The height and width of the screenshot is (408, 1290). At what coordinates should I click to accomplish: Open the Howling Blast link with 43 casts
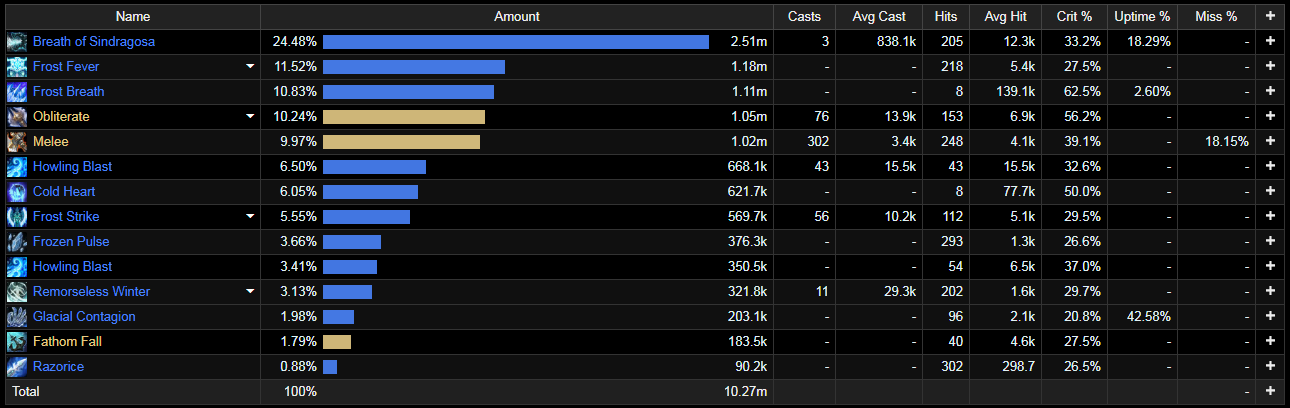click(72, 167)
